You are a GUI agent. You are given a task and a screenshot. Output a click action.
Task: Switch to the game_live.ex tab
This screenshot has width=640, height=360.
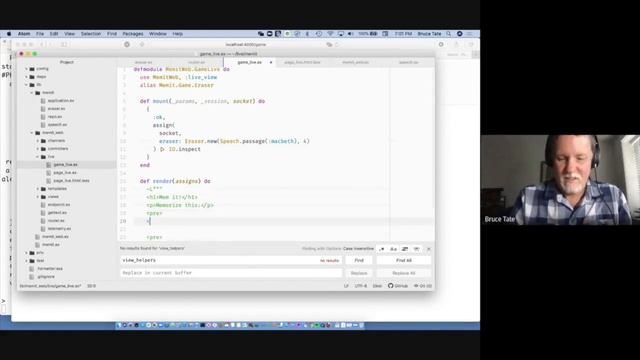(249, 62)
